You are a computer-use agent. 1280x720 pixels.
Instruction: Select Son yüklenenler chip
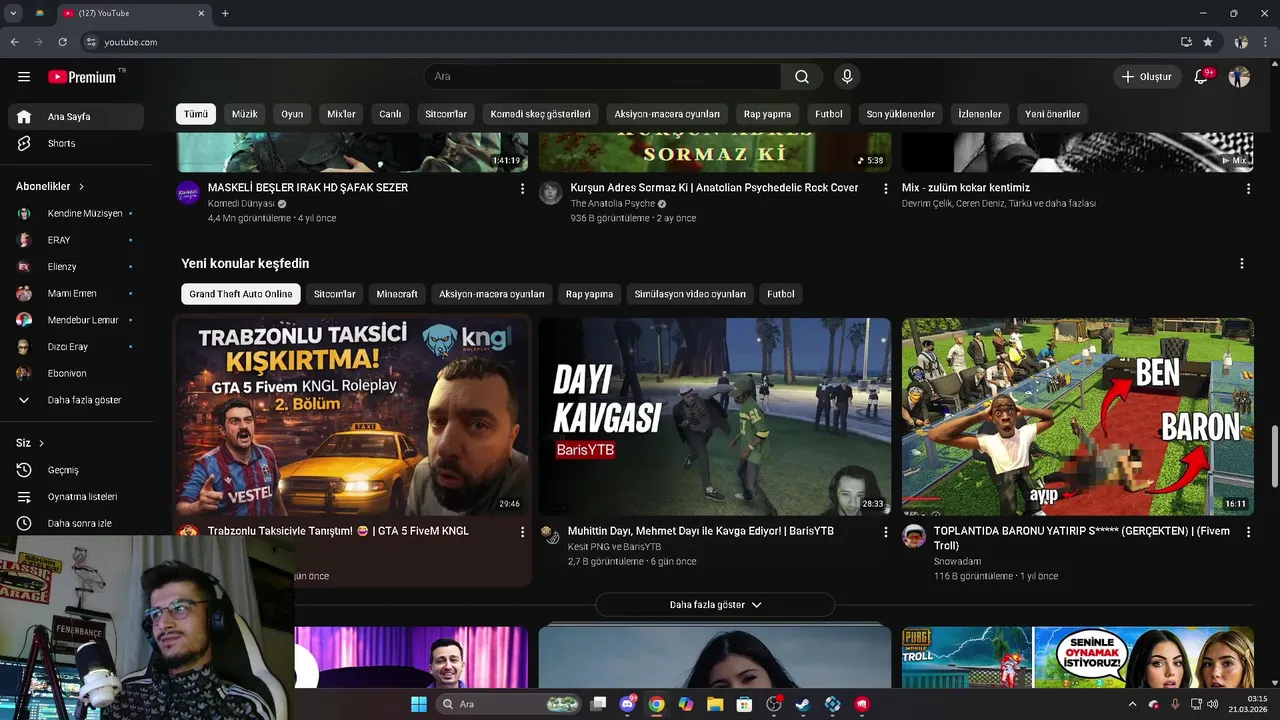[900, 114]
